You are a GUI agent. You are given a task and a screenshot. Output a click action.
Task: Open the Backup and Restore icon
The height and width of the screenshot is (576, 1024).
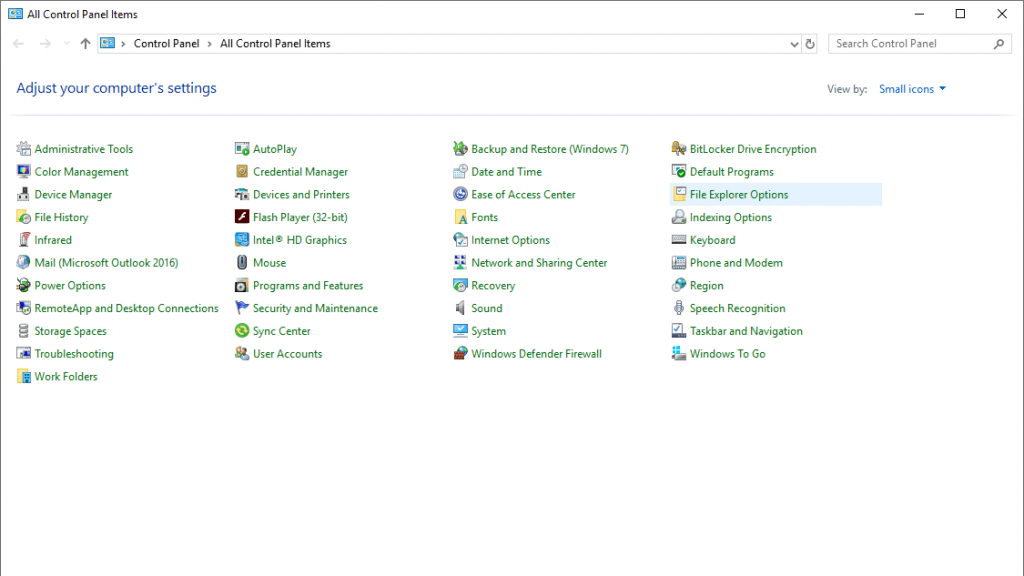click(460, 149)
